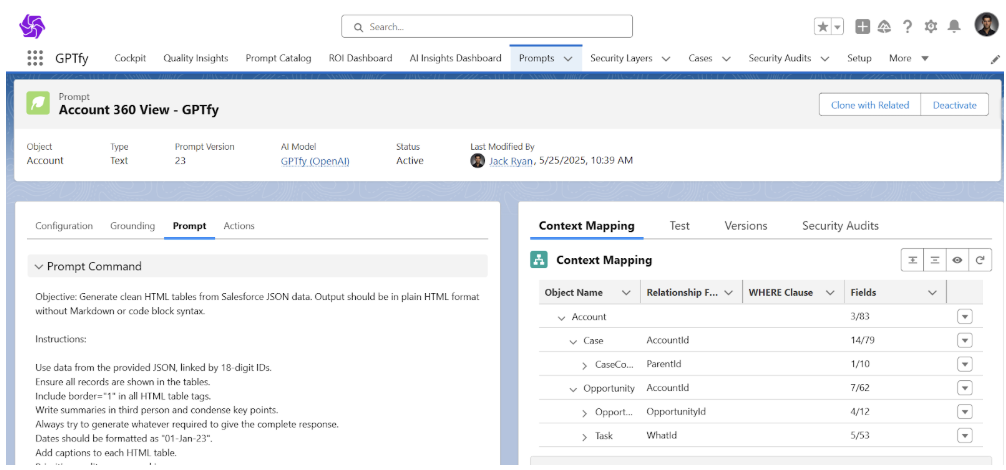Select the Context Mapping tab
This screenshot has height=470, width=1006.
click(586, 226)
